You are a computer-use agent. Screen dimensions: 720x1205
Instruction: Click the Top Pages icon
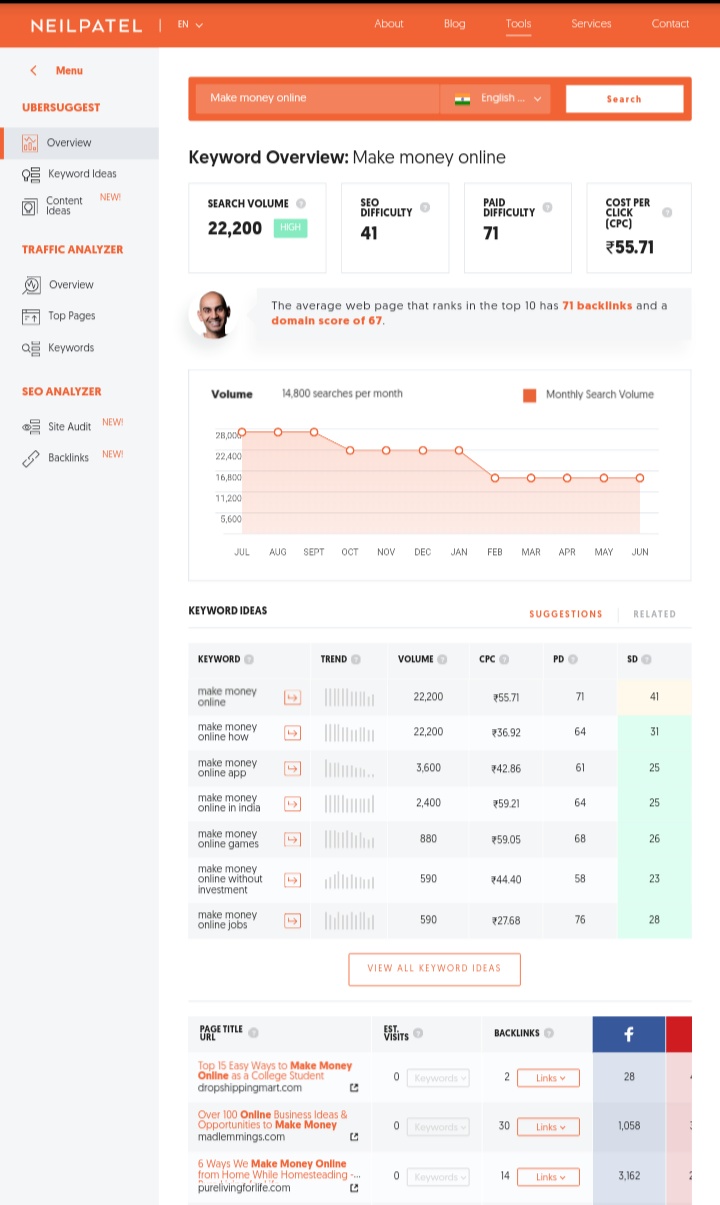tap(30, 316)
